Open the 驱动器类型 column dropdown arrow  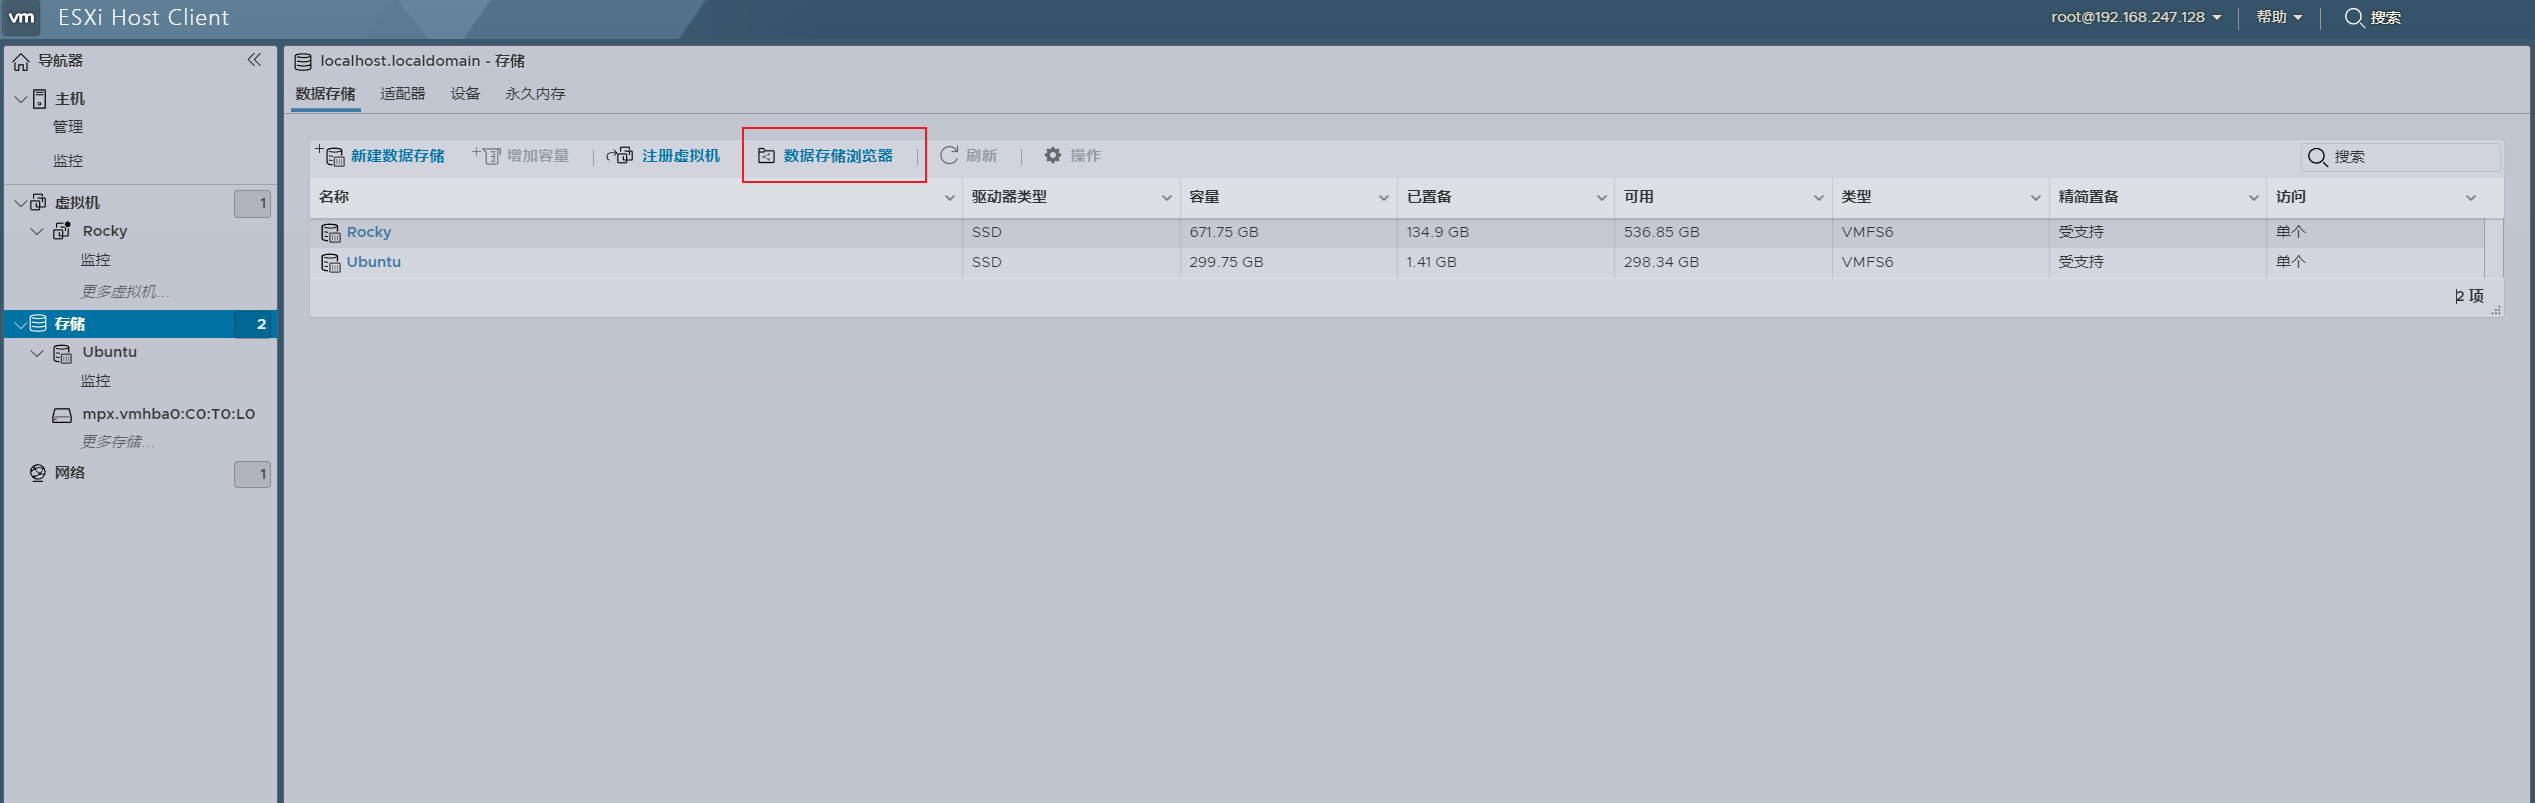tap(1166, 198)
